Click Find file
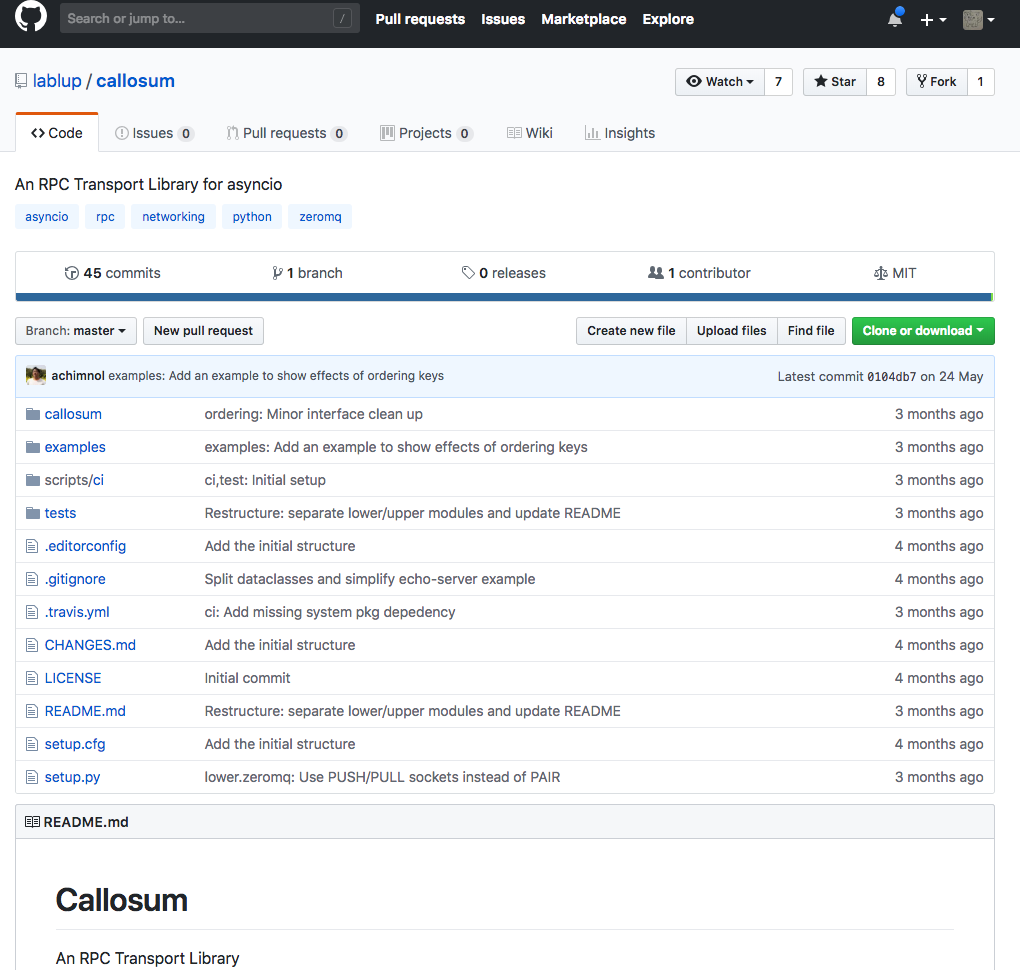Screen dimensions: 1020x970 click(811, 331)
